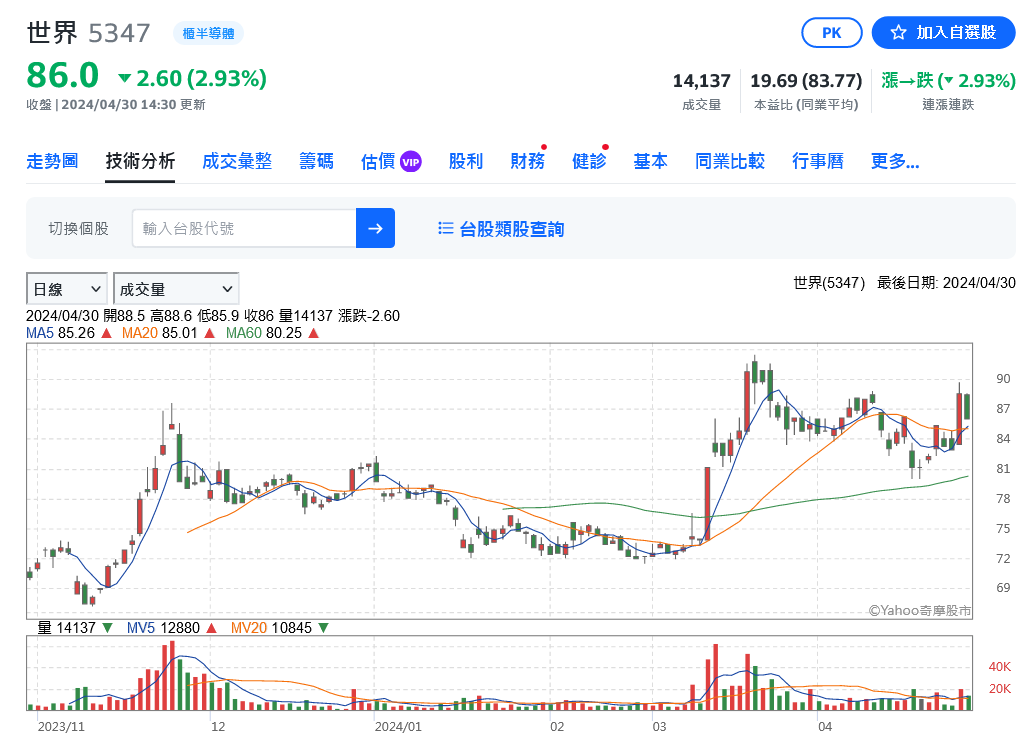Click the list icon beside 台股類股查詢
1022x738 pixels.
tap(446, 228)
